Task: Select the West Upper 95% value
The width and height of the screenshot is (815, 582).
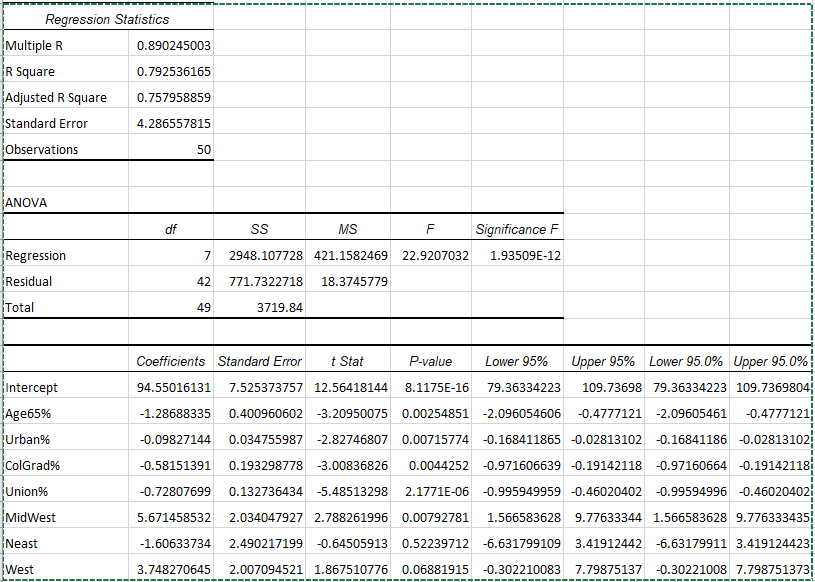Action: click(603, 568)
